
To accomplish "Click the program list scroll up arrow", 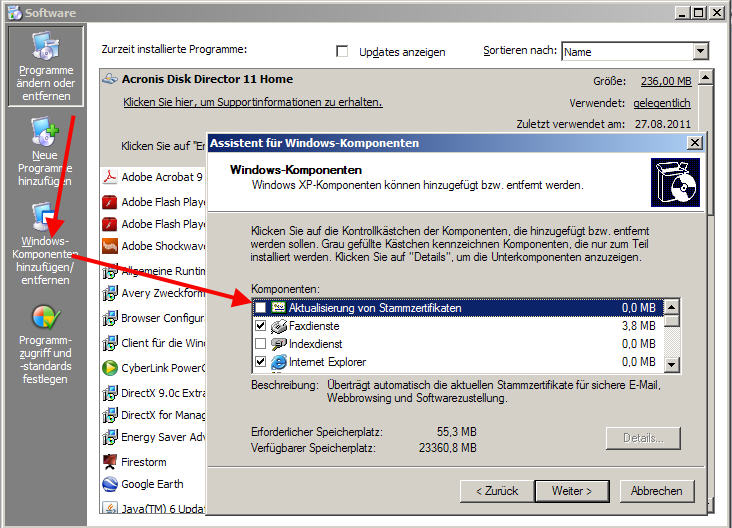I will pyautogui.click(x=705, y=77).
